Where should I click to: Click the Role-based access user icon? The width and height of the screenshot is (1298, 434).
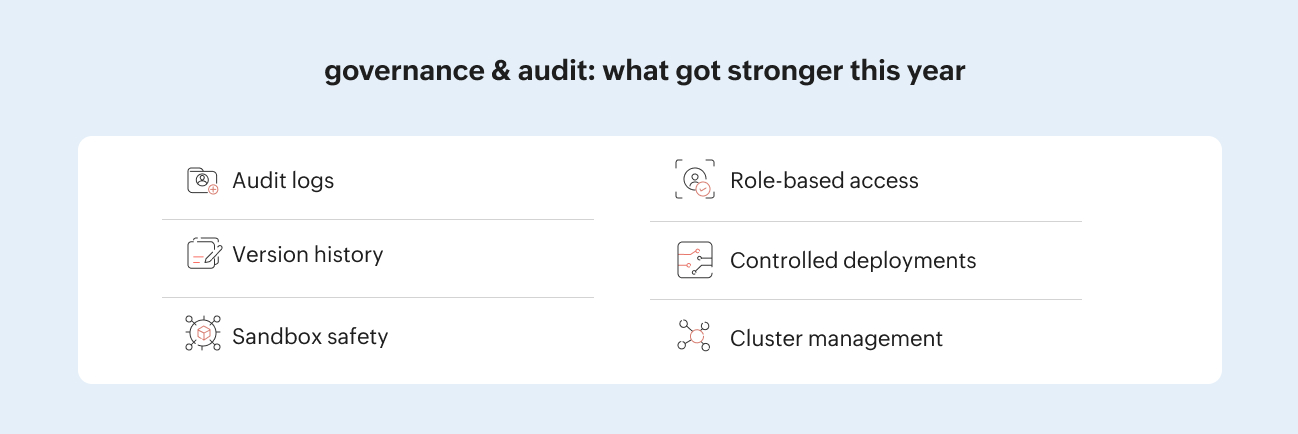694,180
